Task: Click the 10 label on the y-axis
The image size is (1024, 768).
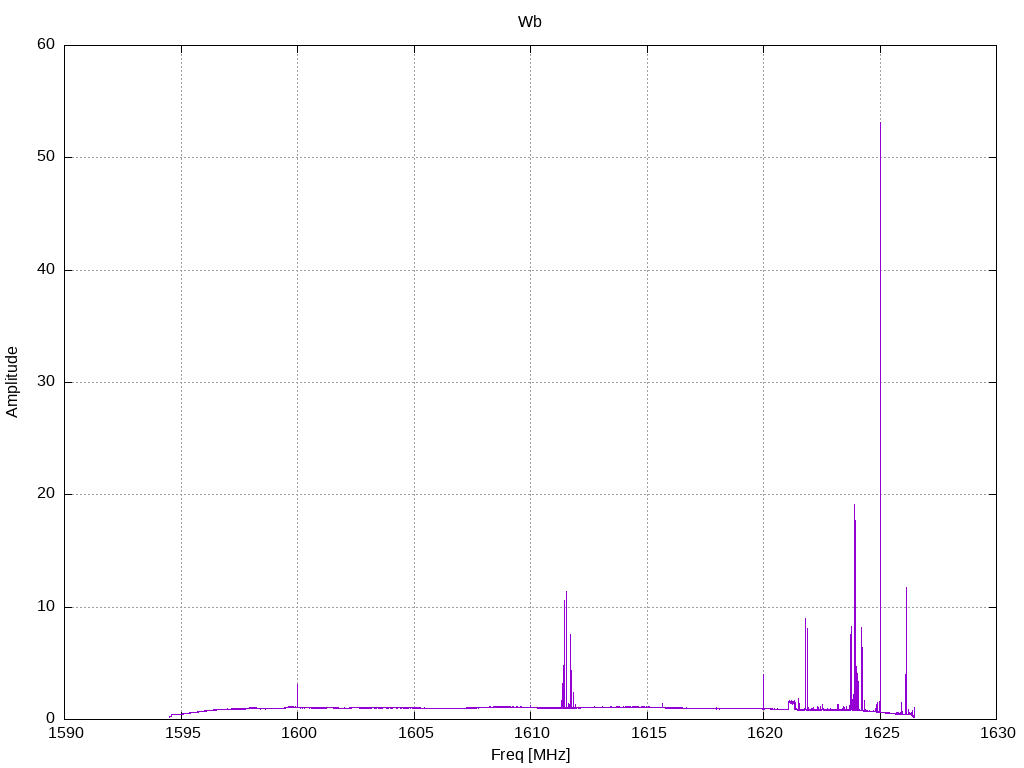Action: 46,606
